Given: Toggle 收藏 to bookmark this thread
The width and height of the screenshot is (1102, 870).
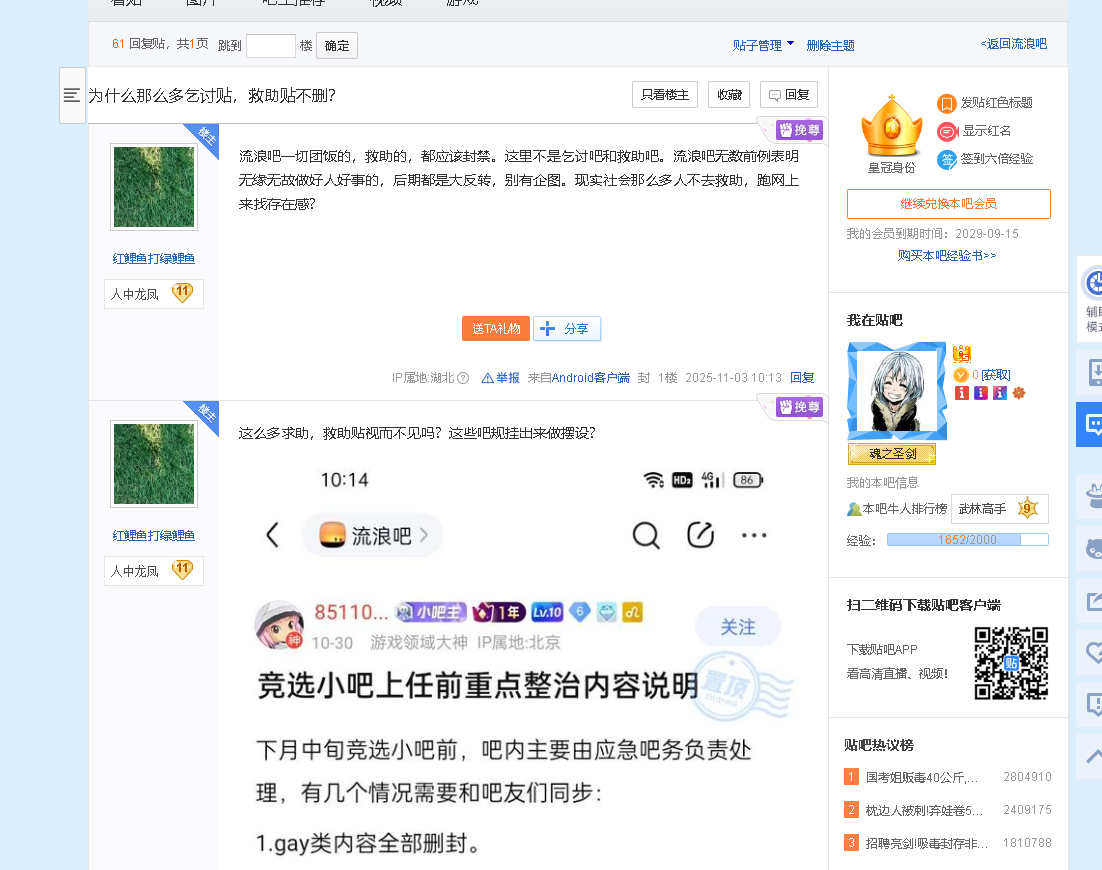Looking at the screenshot, I should point(728,95).
